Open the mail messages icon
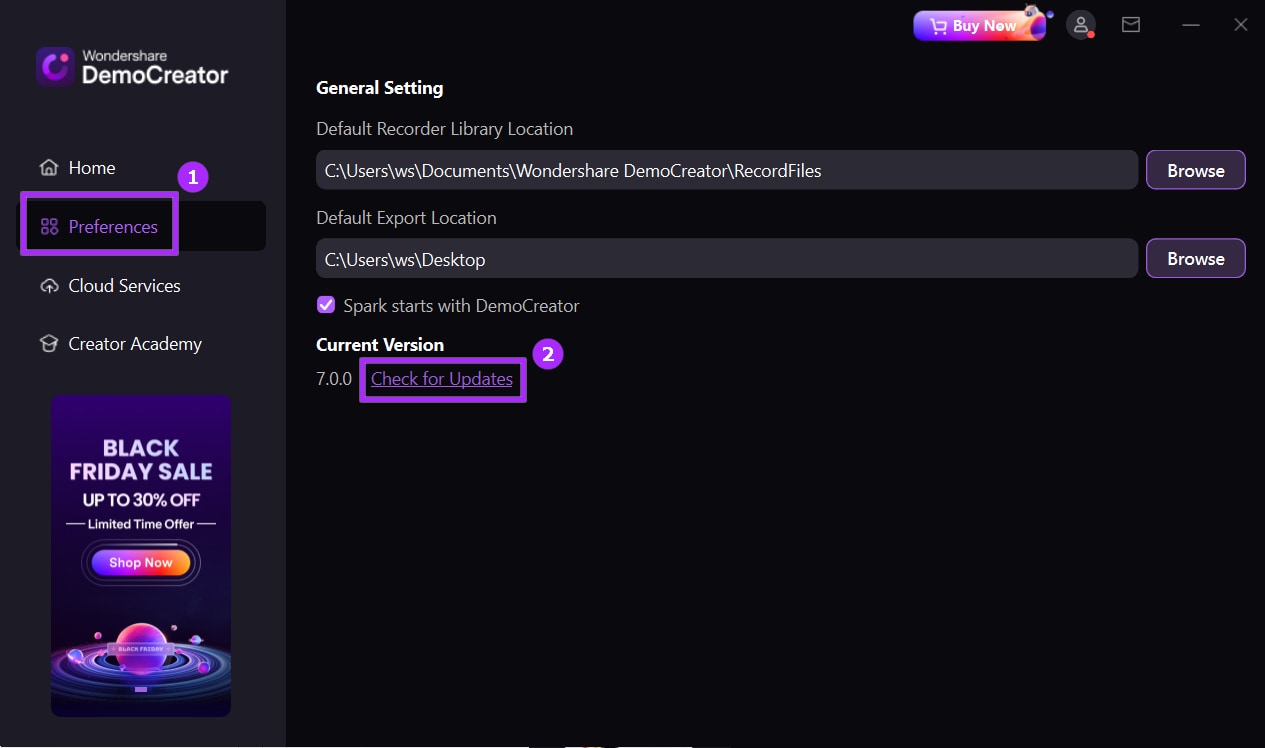 (1131, 25)
